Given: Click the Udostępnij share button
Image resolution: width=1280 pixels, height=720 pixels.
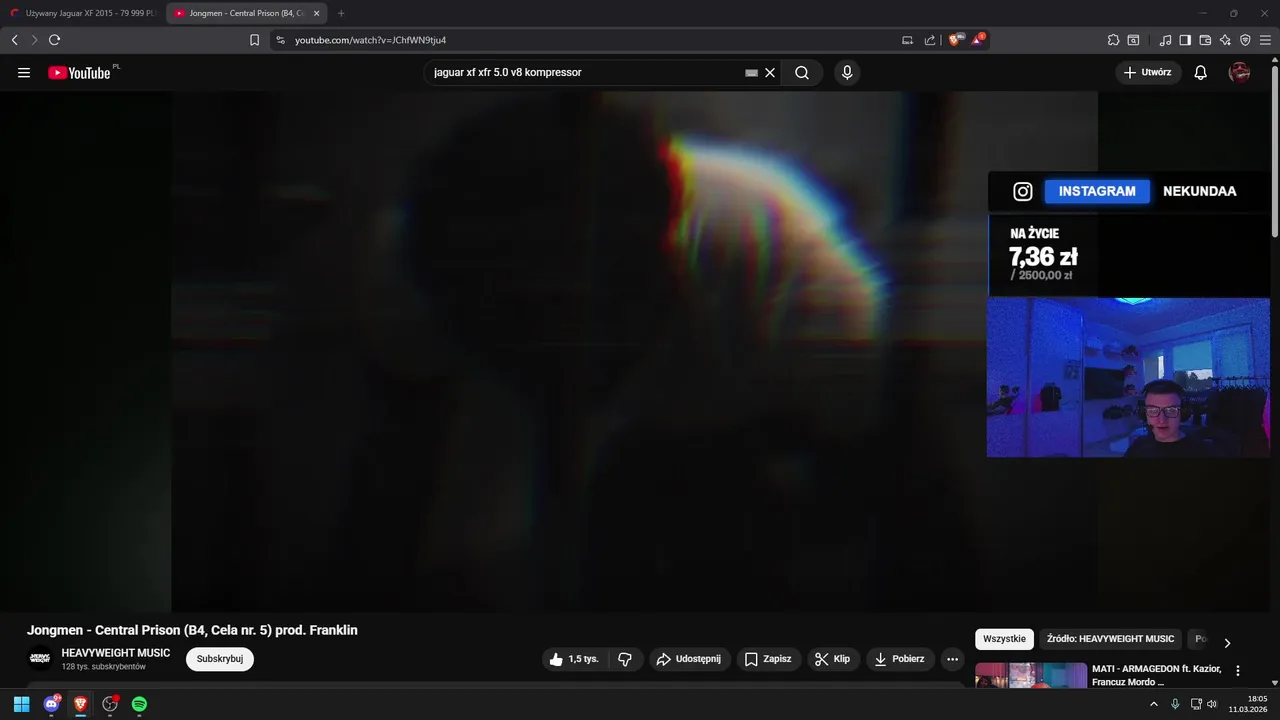Looking at the screenshot, I should [x=689, y=659].
